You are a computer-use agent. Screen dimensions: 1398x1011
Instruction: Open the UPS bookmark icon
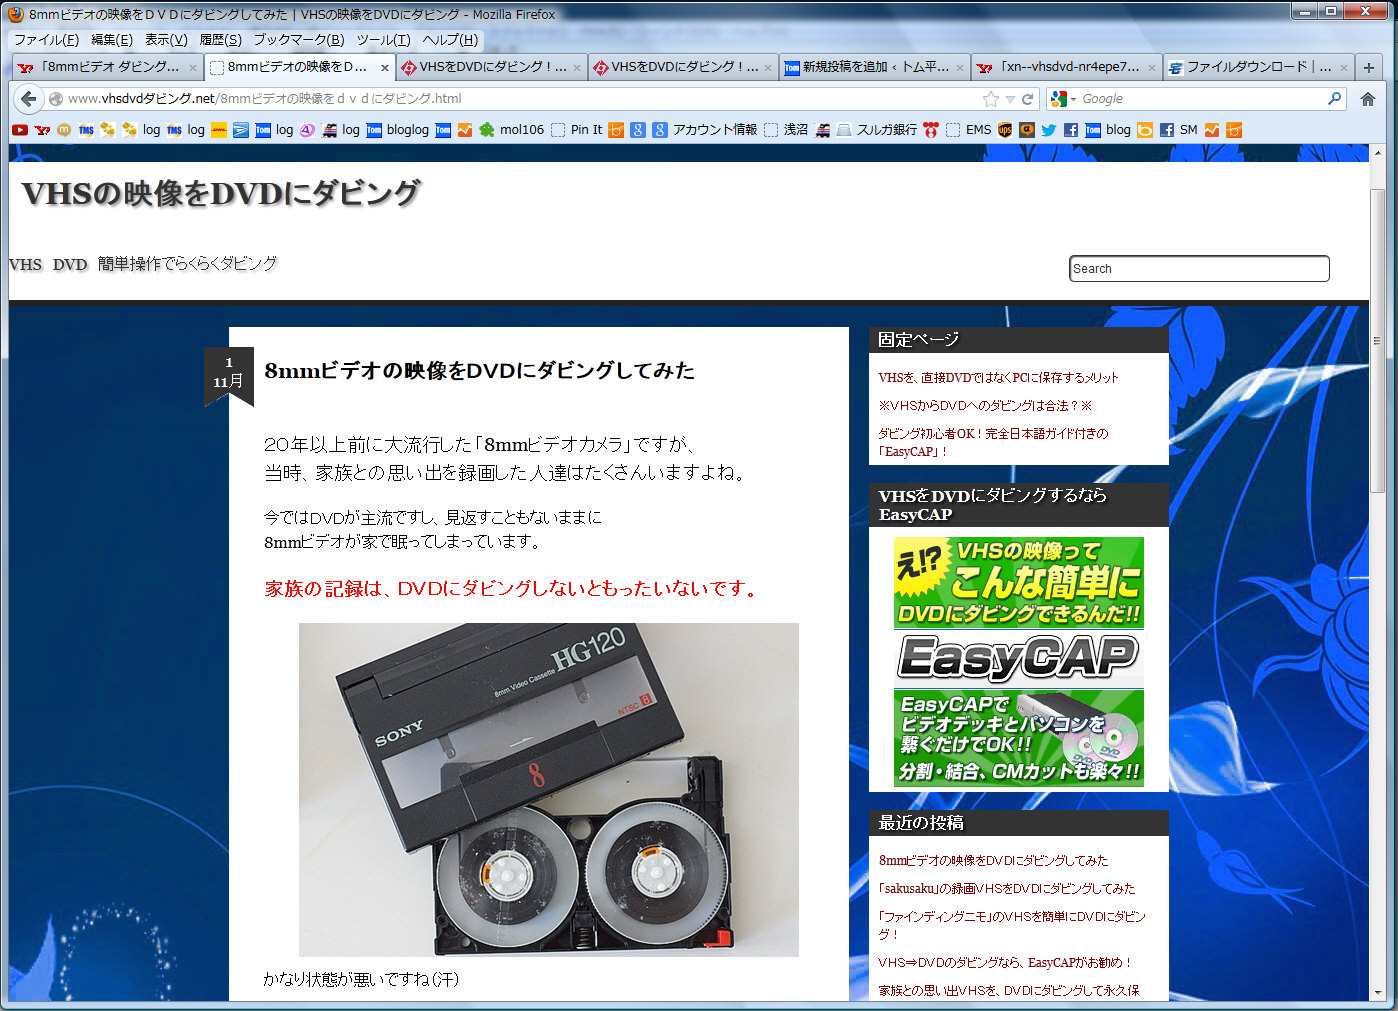(1005, 130)
